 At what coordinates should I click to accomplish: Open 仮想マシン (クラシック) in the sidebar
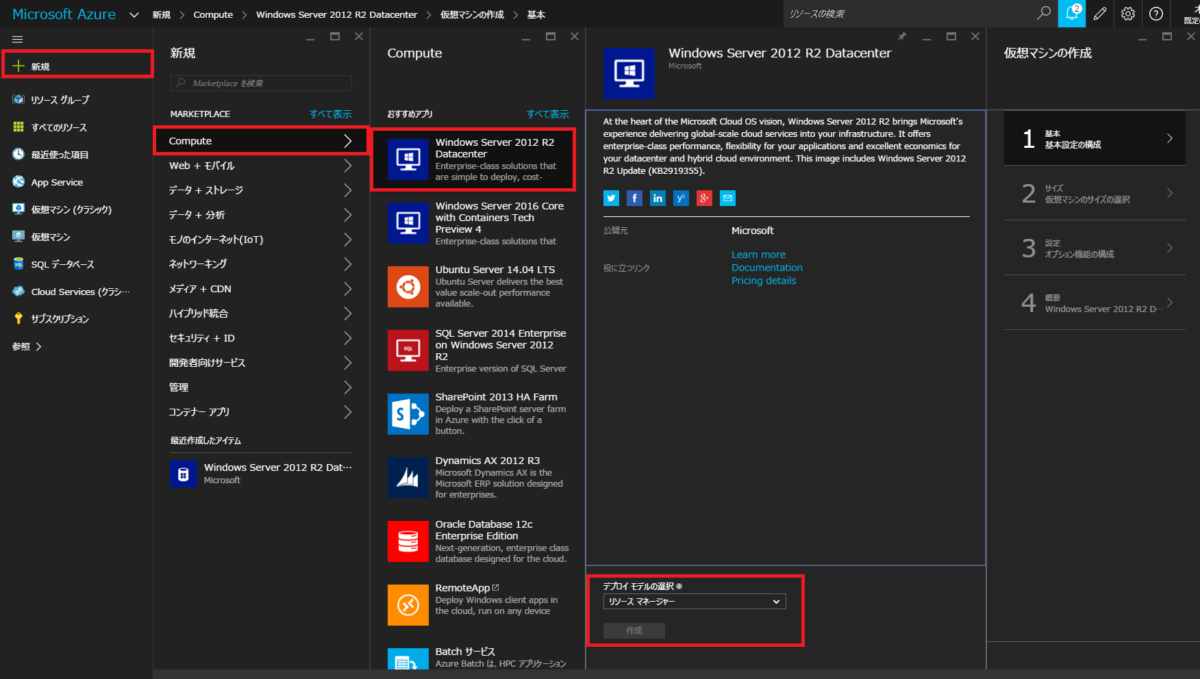point(77,209)
